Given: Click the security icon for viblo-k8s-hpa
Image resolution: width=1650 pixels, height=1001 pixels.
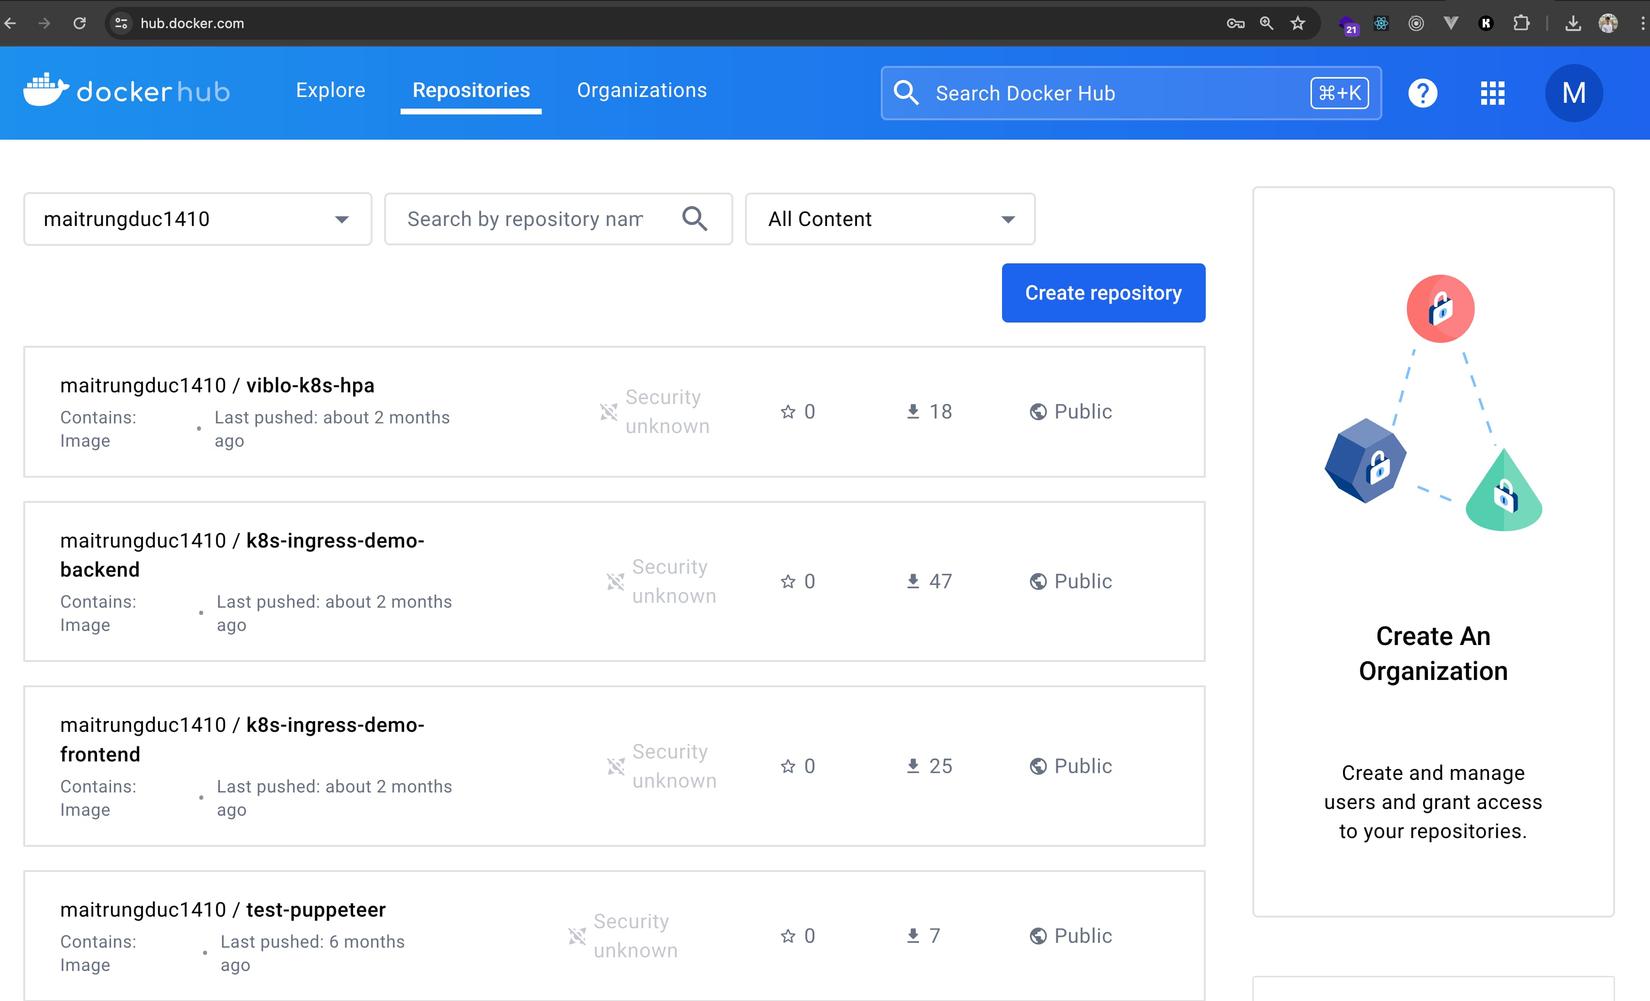Looking at the screenshot, I should pos(608,412).
